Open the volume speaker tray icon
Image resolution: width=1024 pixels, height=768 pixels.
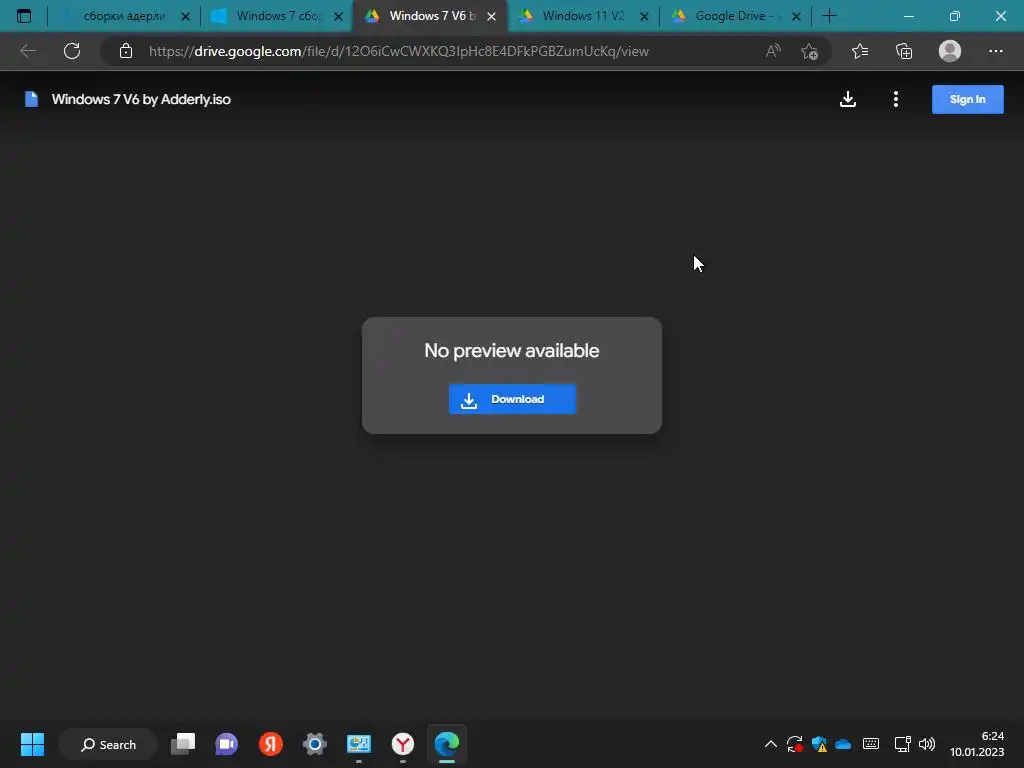[927, 744]
